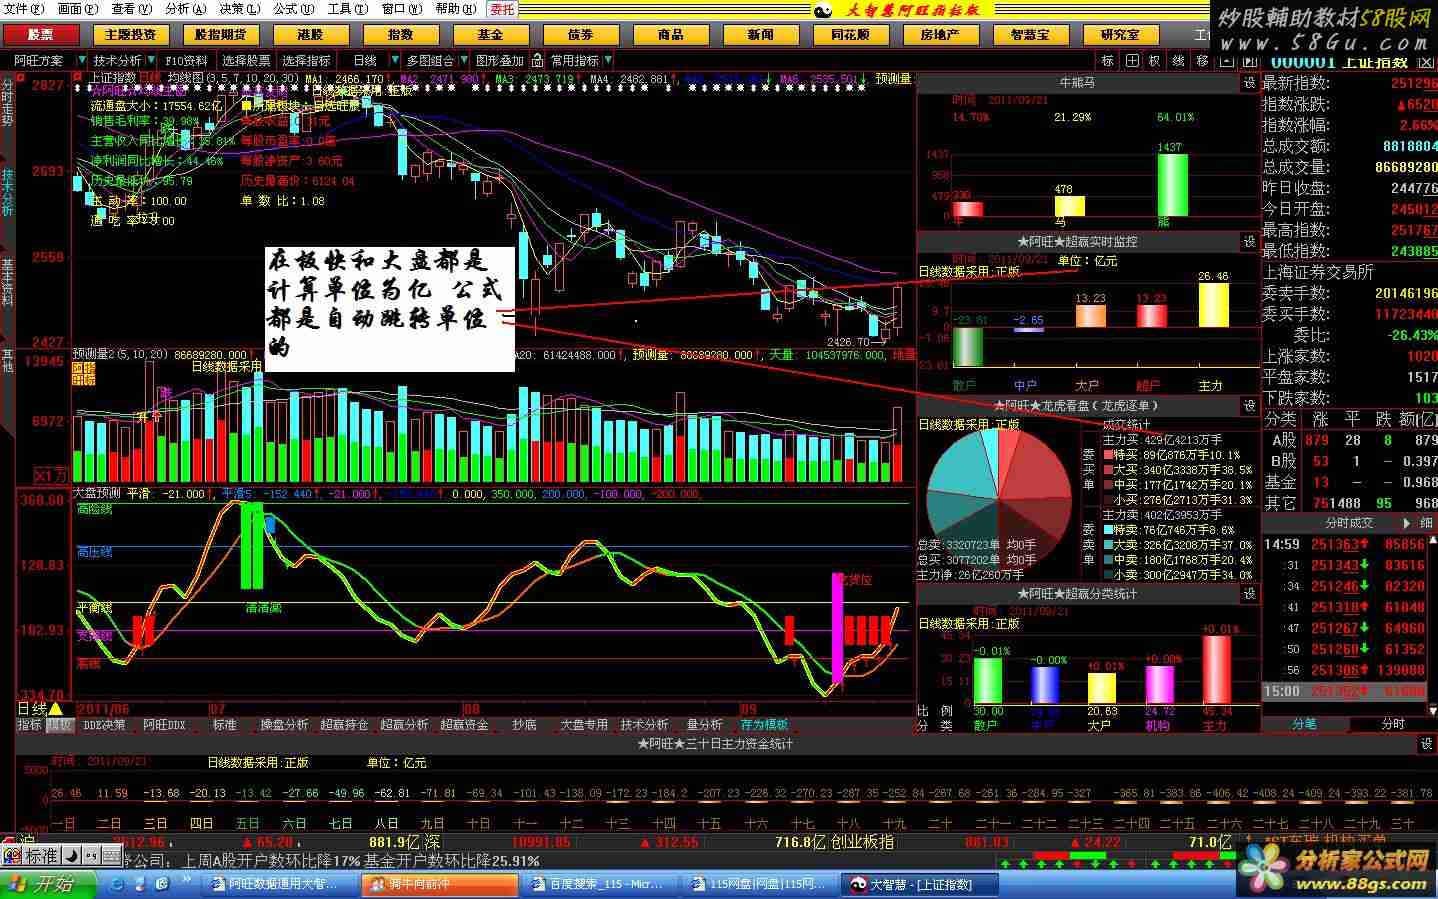Screen dimensions: 1438x899
Task: Click the 线 drawing tool icon
Action: [x=1179, y=61]
